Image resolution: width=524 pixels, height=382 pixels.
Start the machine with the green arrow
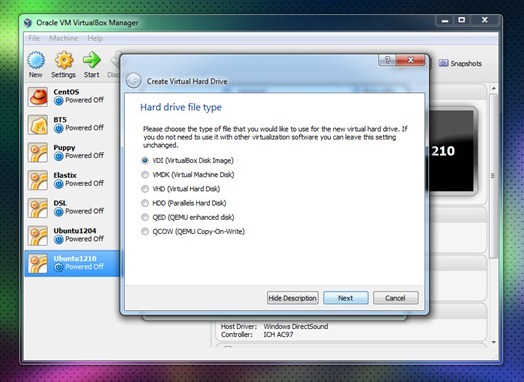point(92,60)
